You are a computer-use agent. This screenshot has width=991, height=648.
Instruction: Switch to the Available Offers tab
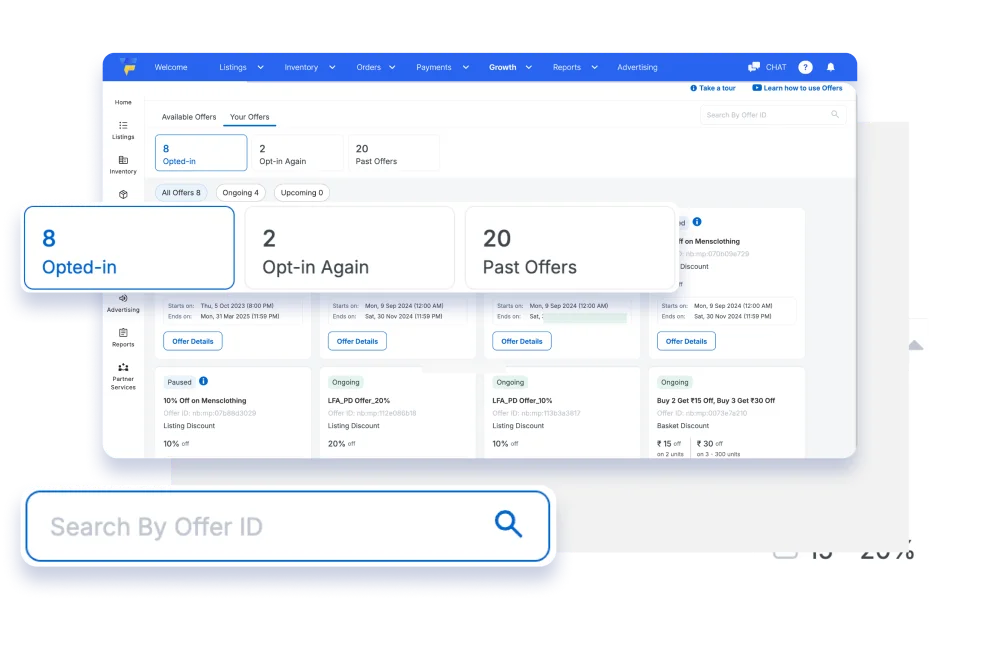[x=189, y=117]
